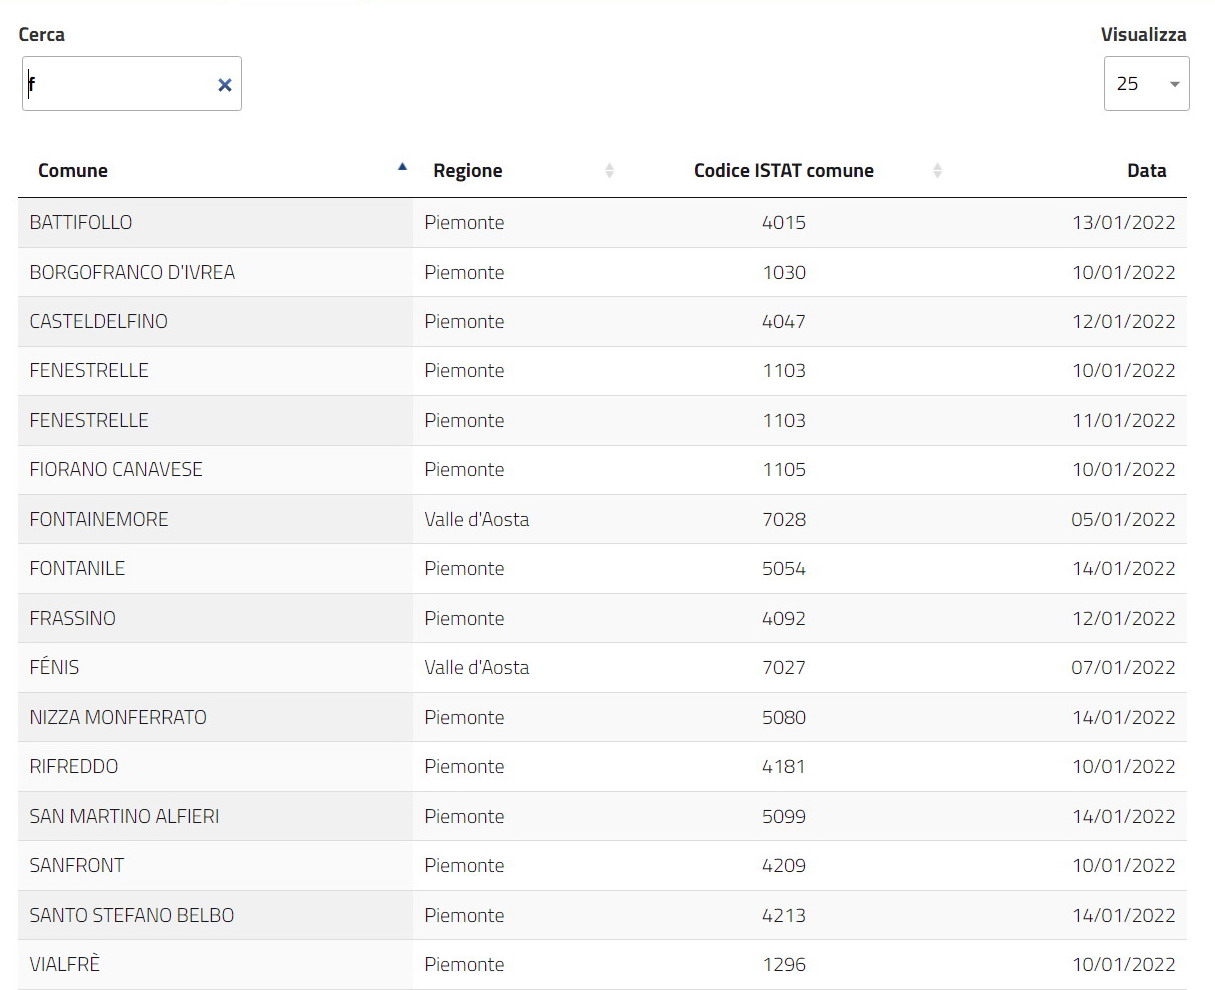This screenshot has height=990, width=1215.
Task: Select the SAN MARTINO ALFIERI row
Action: coord(124,817)
